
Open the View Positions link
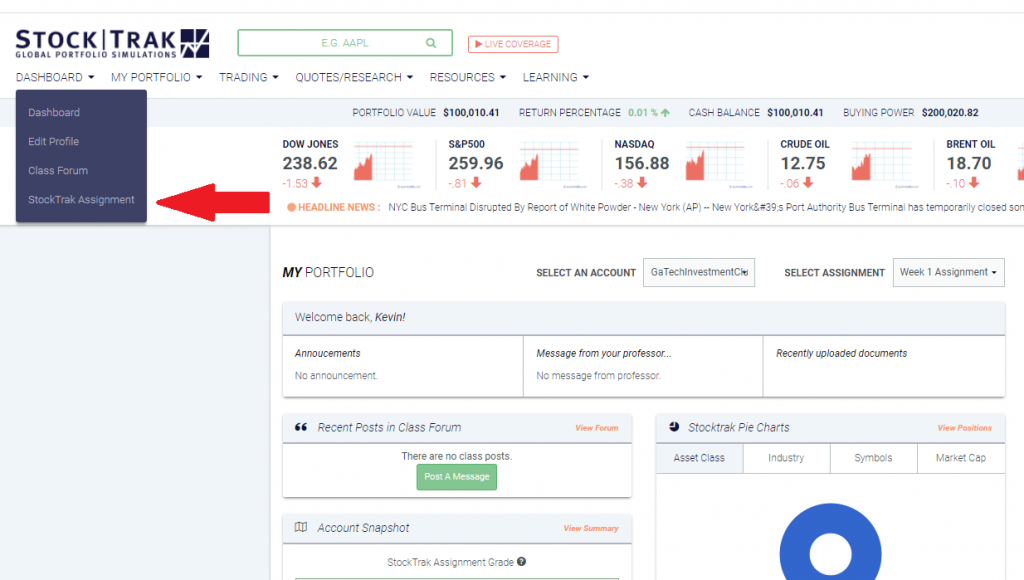tap(965, 428)
